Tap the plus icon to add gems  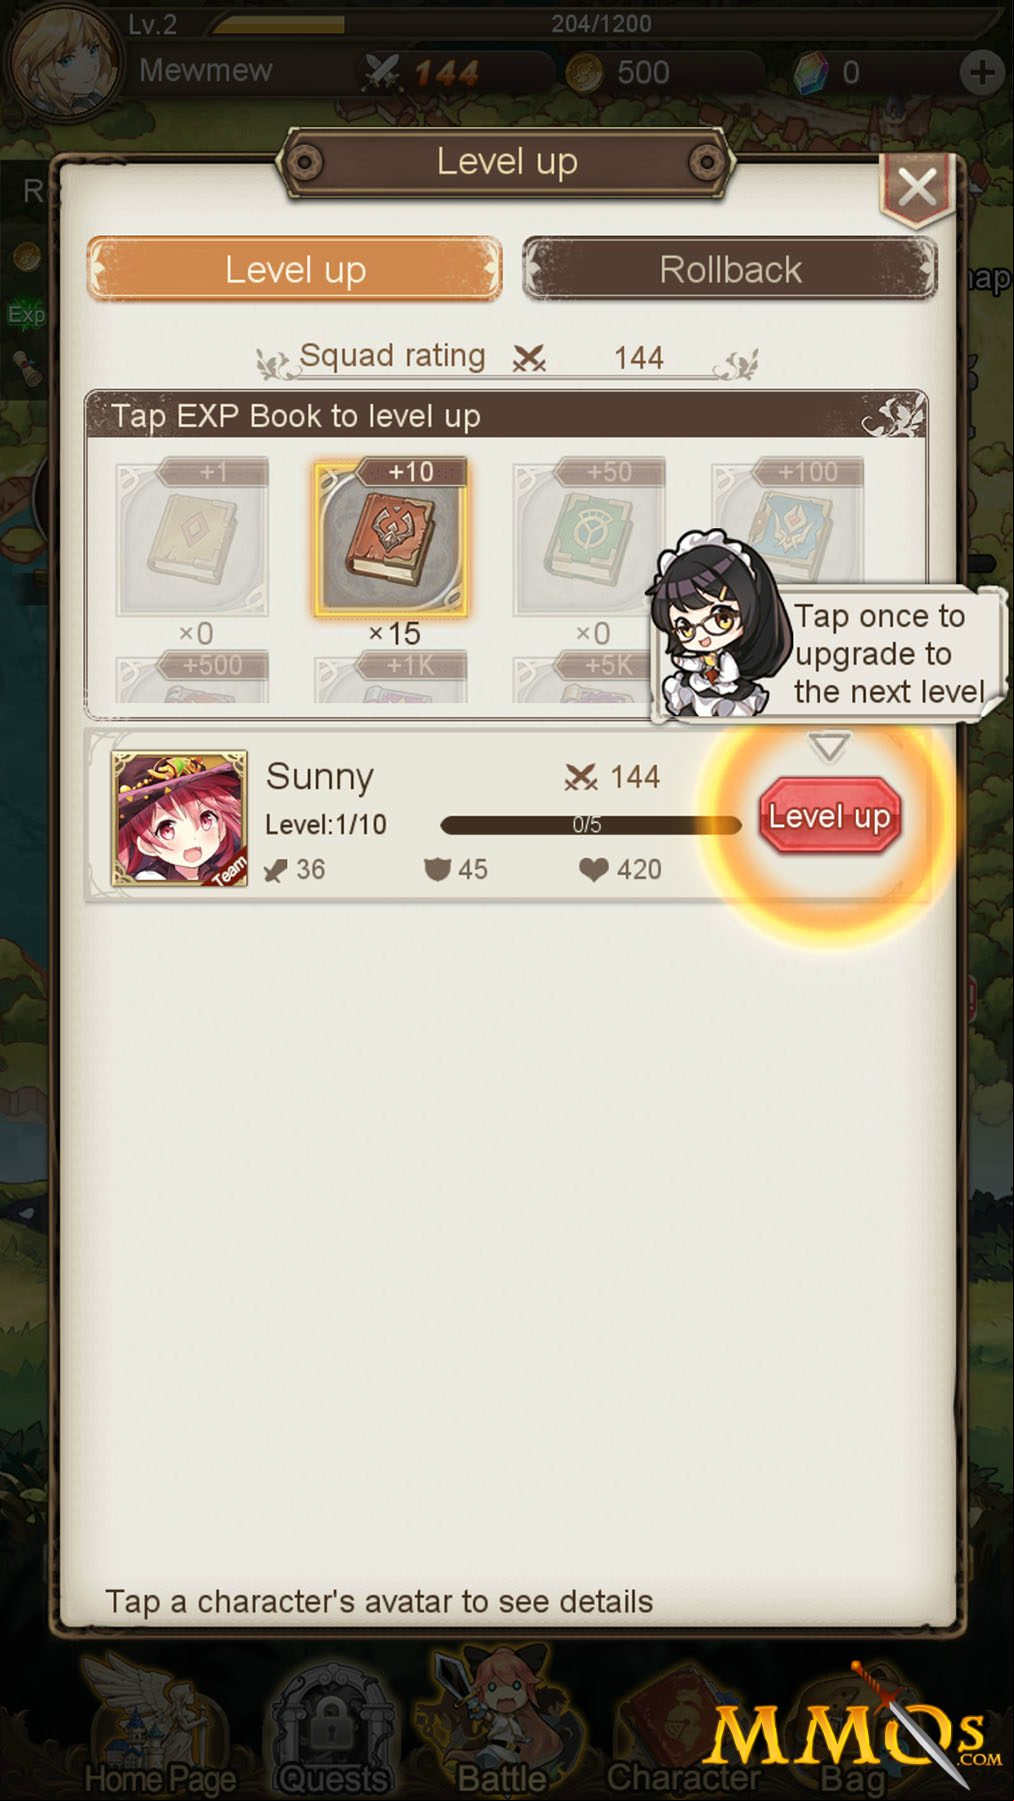981,72
